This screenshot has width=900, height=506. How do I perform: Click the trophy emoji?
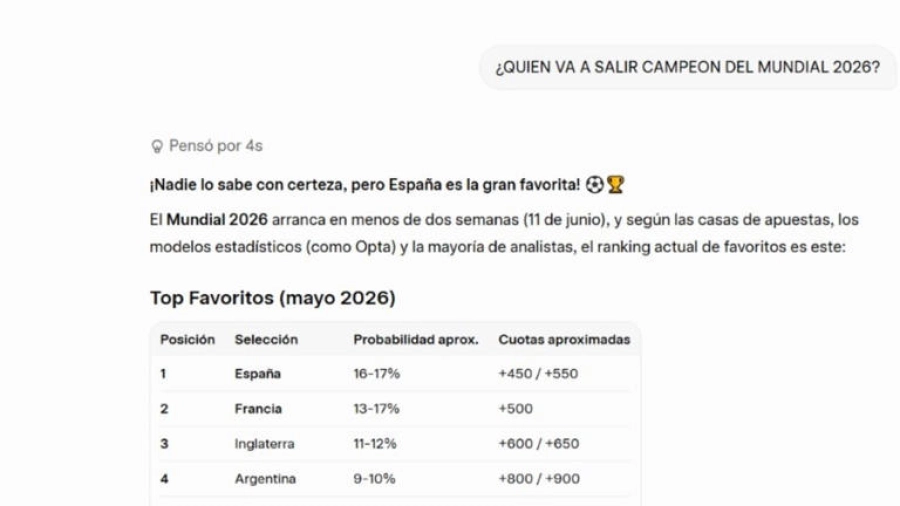(x=615, y=185)
